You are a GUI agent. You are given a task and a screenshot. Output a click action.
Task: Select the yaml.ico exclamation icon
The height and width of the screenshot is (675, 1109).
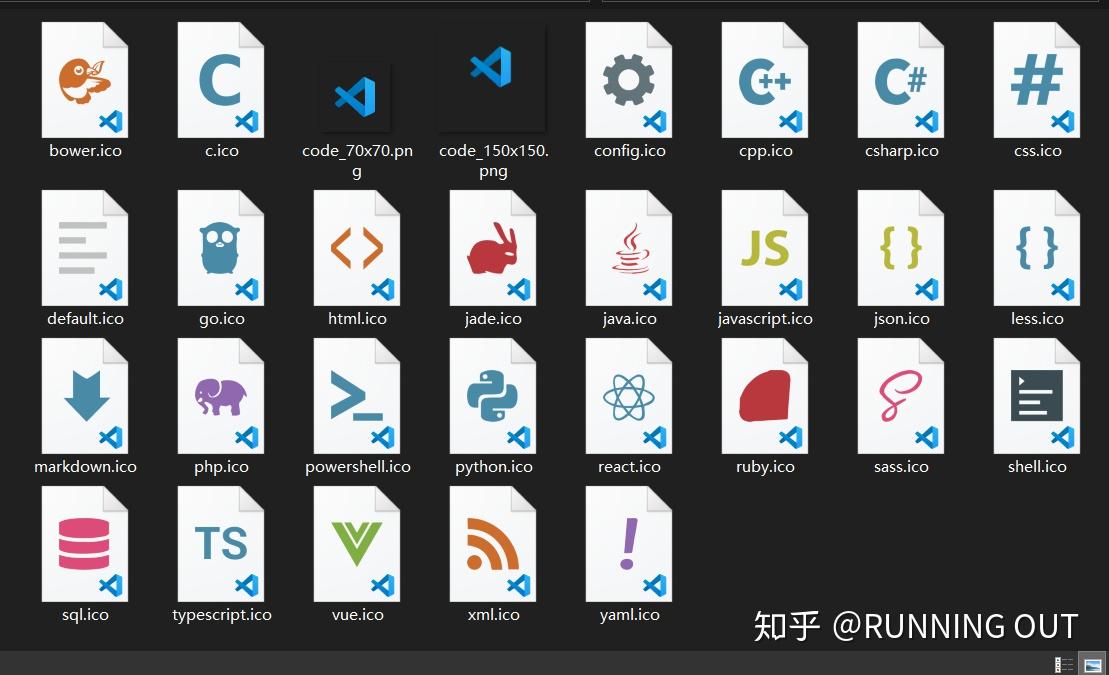(629, 542)
